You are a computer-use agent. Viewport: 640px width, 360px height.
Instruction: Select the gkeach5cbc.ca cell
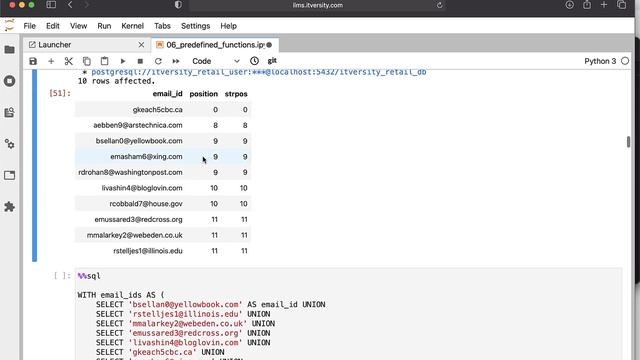point(158,110)
